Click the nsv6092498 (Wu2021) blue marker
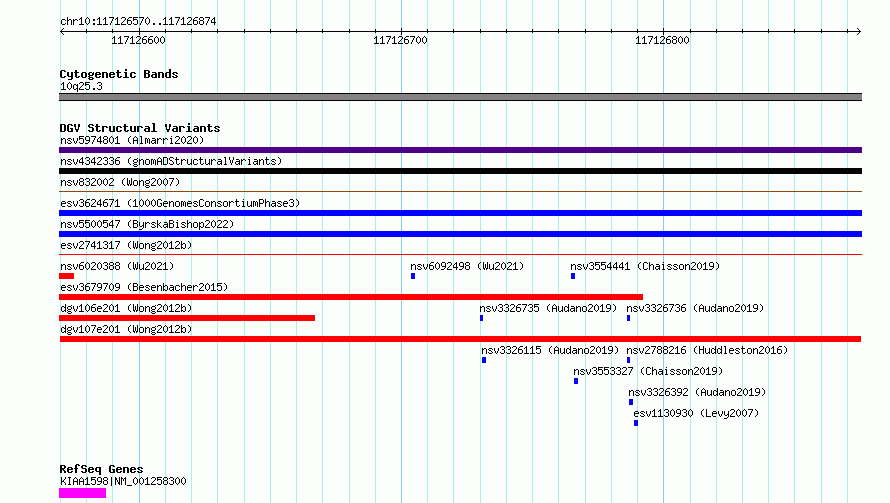Image resolution: width=890 pixels, height=503 pixels. 413,276
